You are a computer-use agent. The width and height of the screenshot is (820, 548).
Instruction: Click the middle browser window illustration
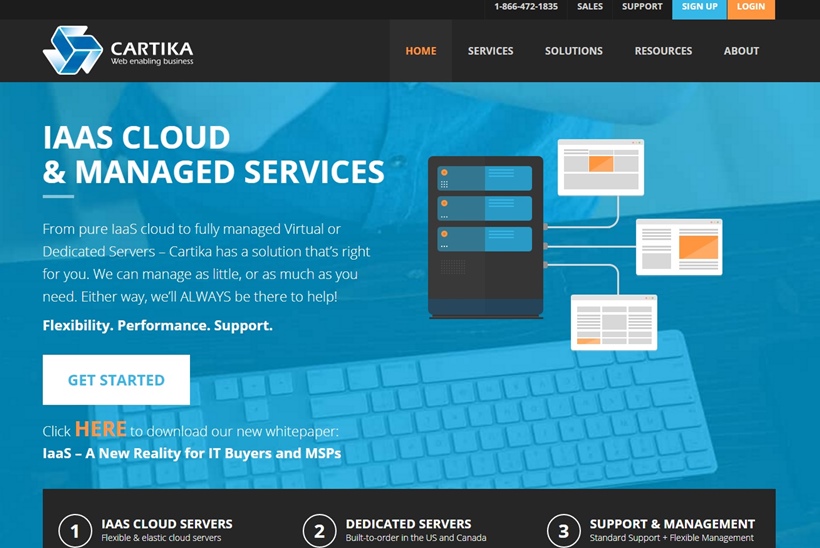[679, 247]
